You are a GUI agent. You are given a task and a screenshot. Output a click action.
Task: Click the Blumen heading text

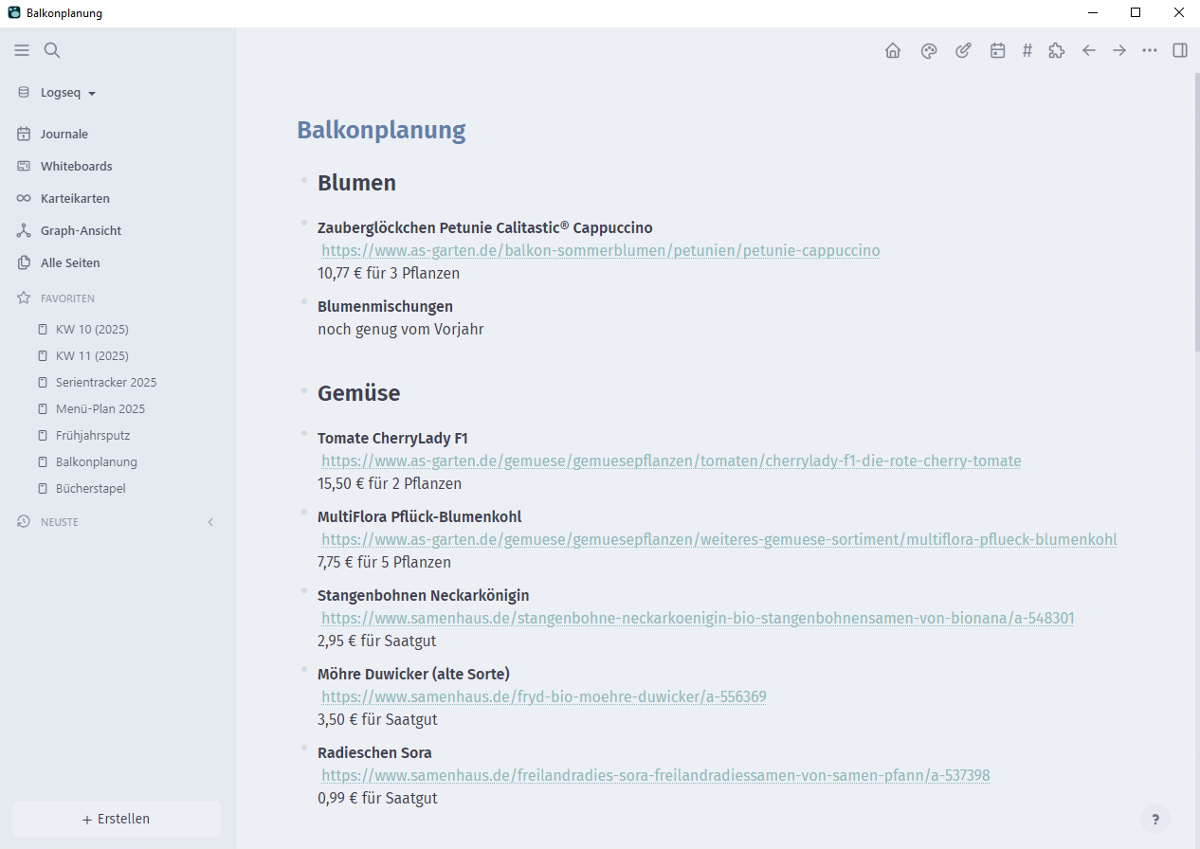357,183
